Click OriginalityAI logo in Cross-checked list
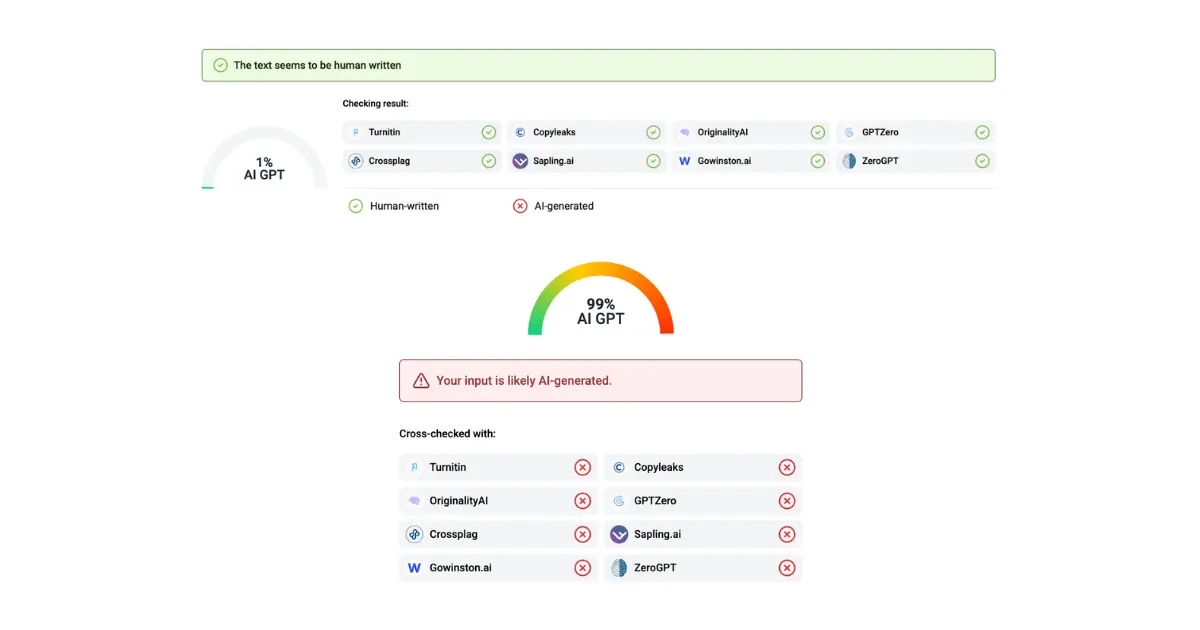 pos(415,501)
